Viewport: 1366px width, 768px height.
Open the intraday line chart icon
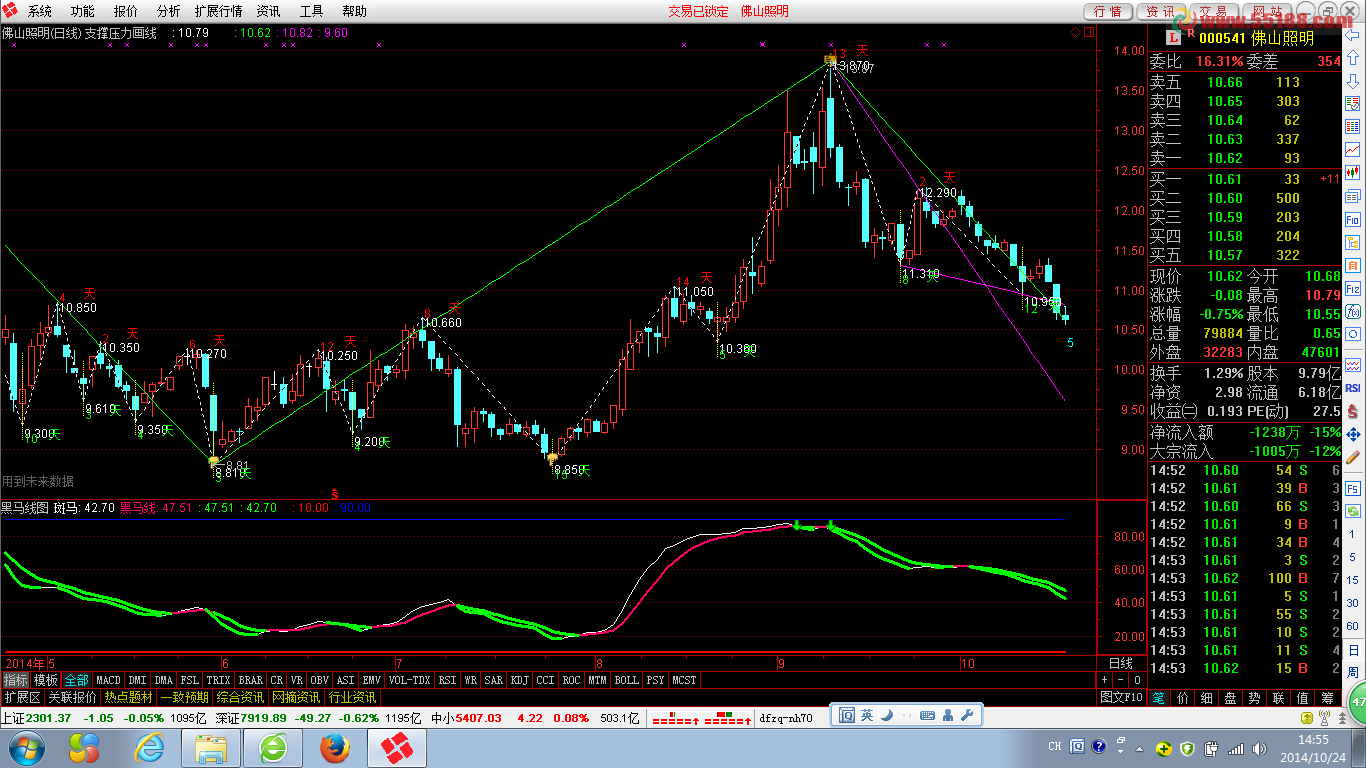[1353, 149]
